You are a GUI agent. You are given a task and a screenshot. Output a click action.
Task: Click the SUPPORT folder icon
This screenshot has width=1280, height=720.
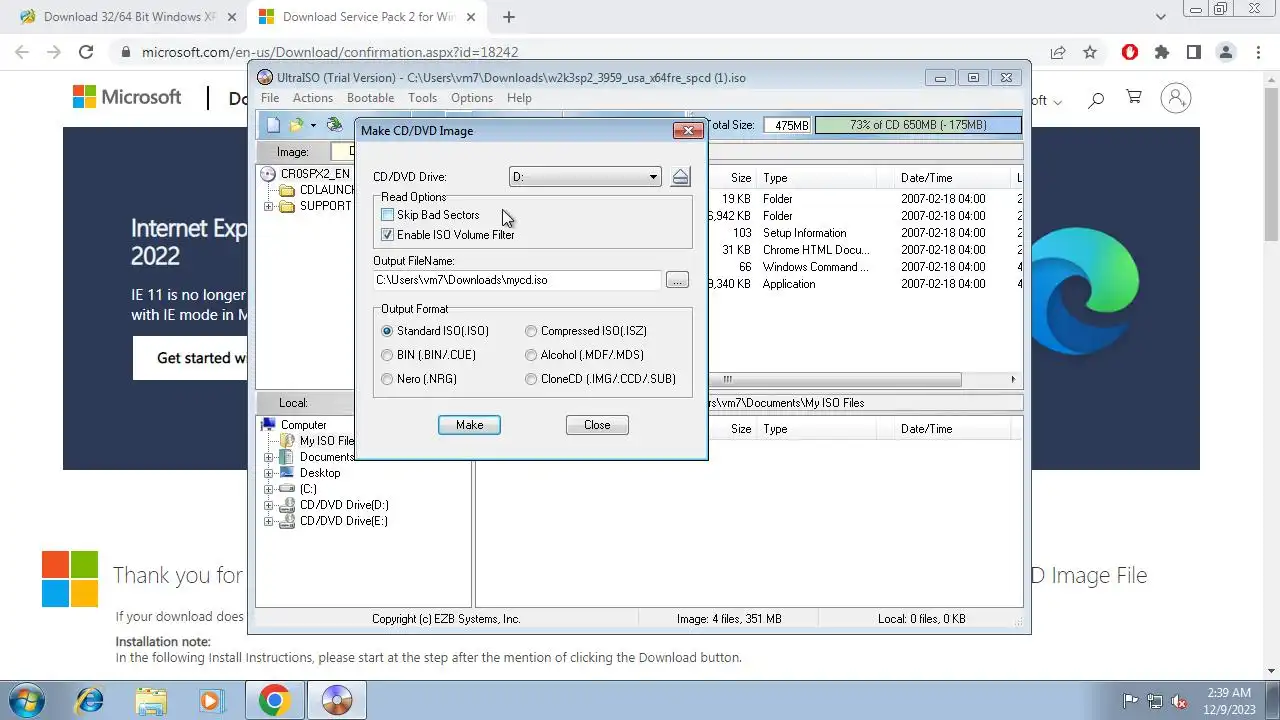point(287,206)
